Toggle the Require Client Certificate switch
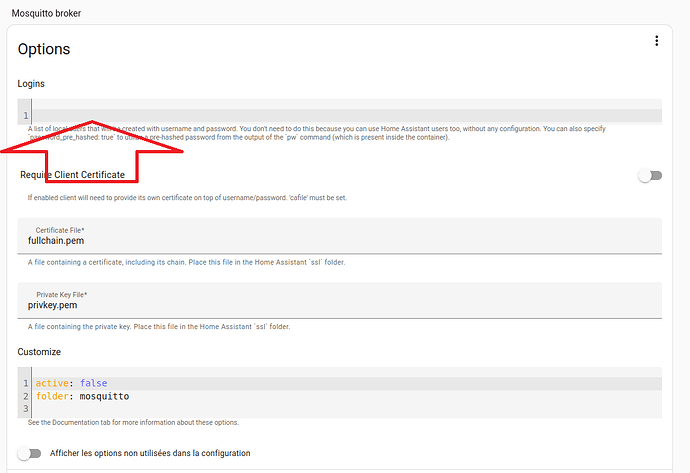The width and height of the screenshot is (690, 473). [650, 176]
